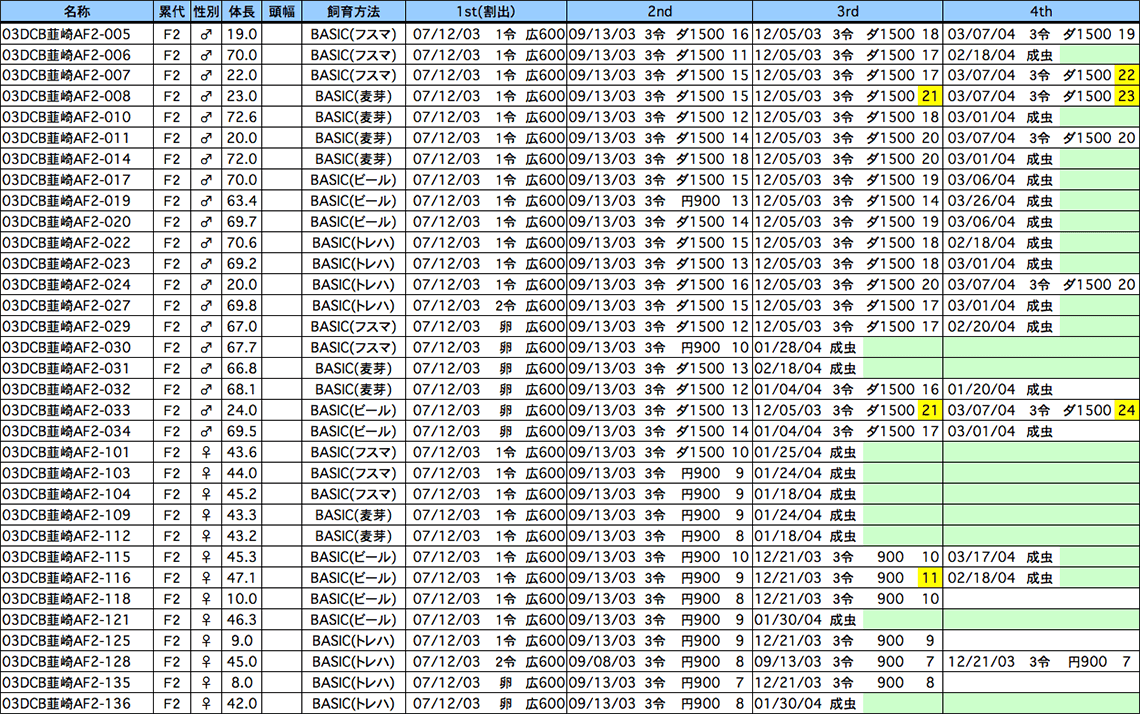Viewport: 1140px width, 714px height.
Task: Select body length value 47.1
Action: 242,578
